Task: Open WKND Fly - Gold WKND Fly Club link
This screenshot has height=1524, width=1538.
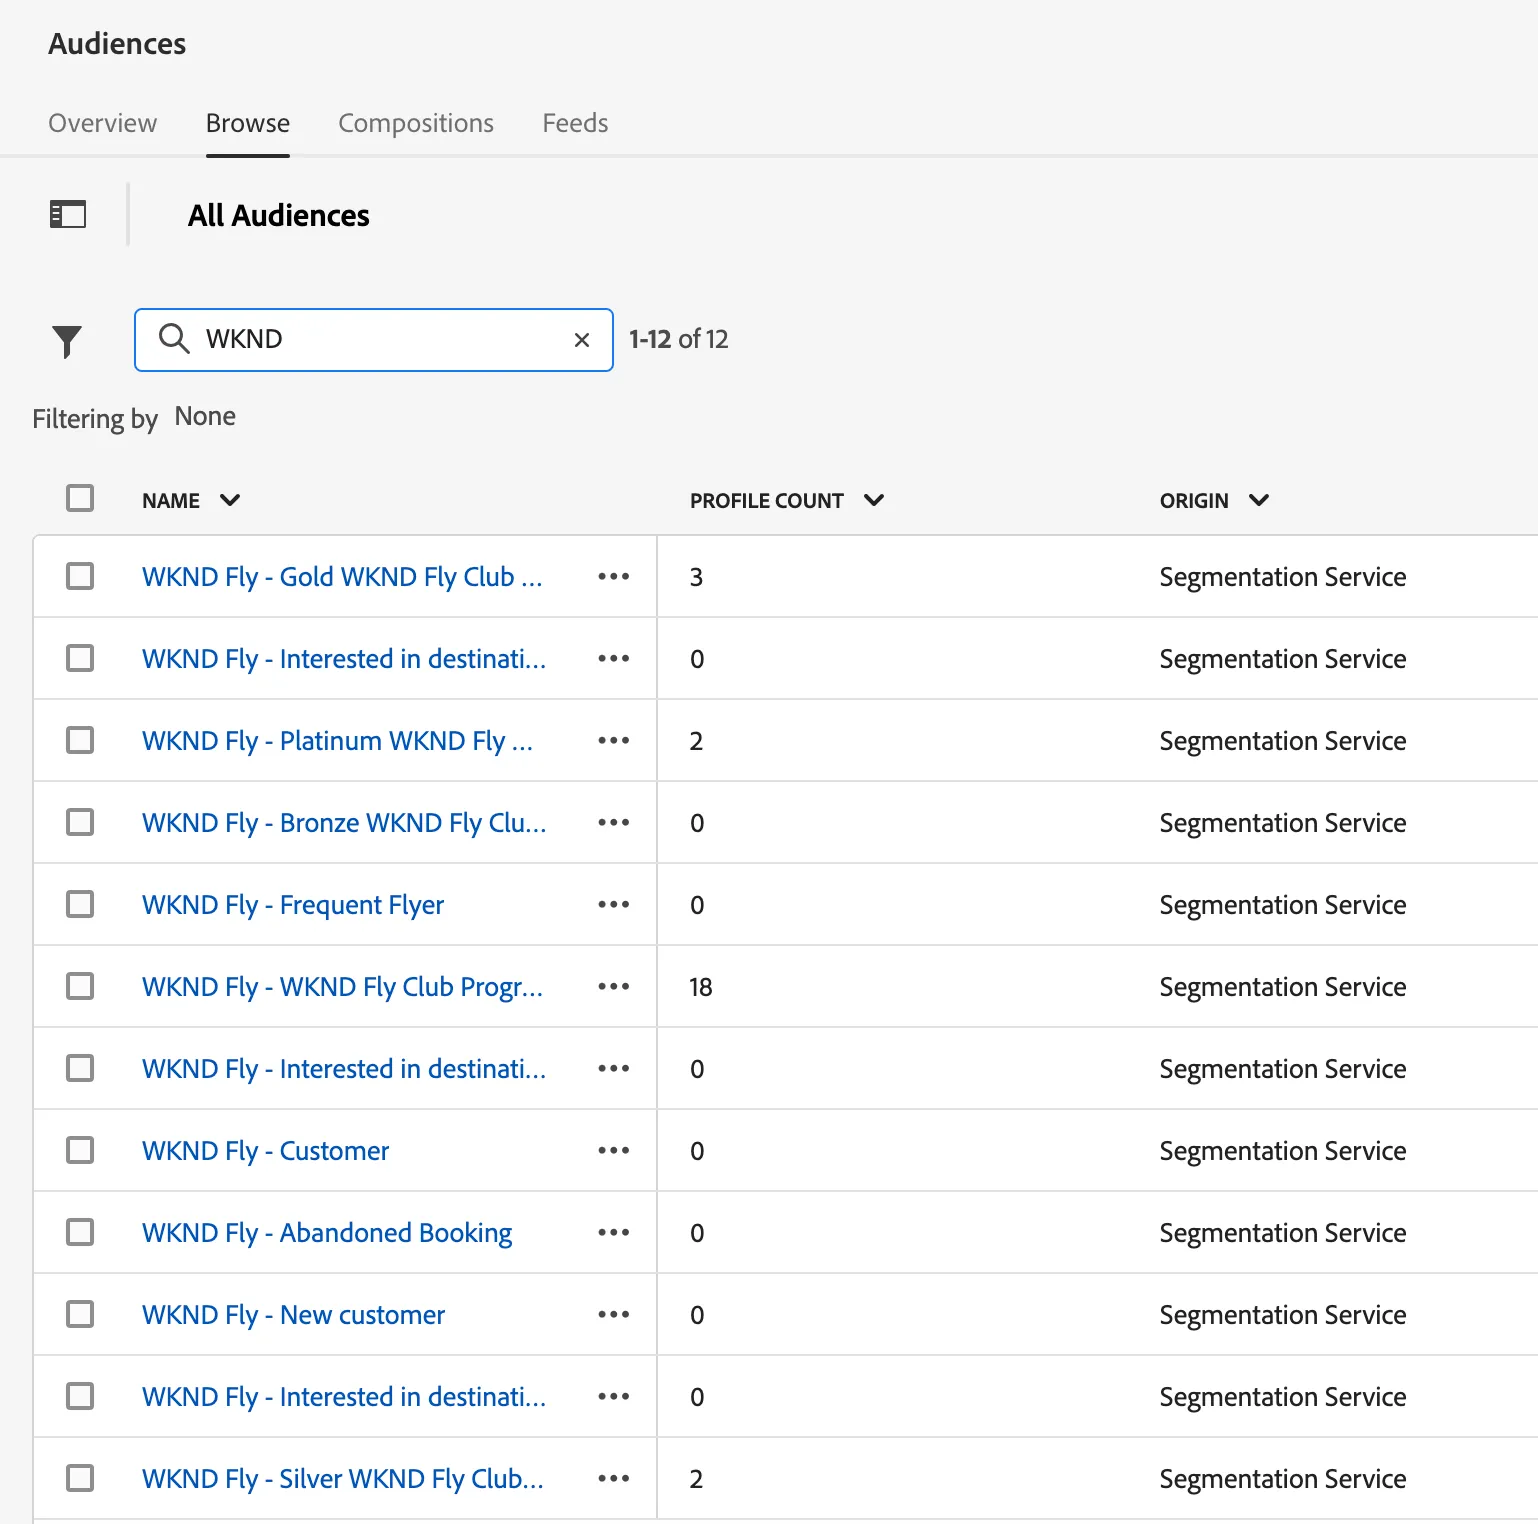Action: coord(342,577)
